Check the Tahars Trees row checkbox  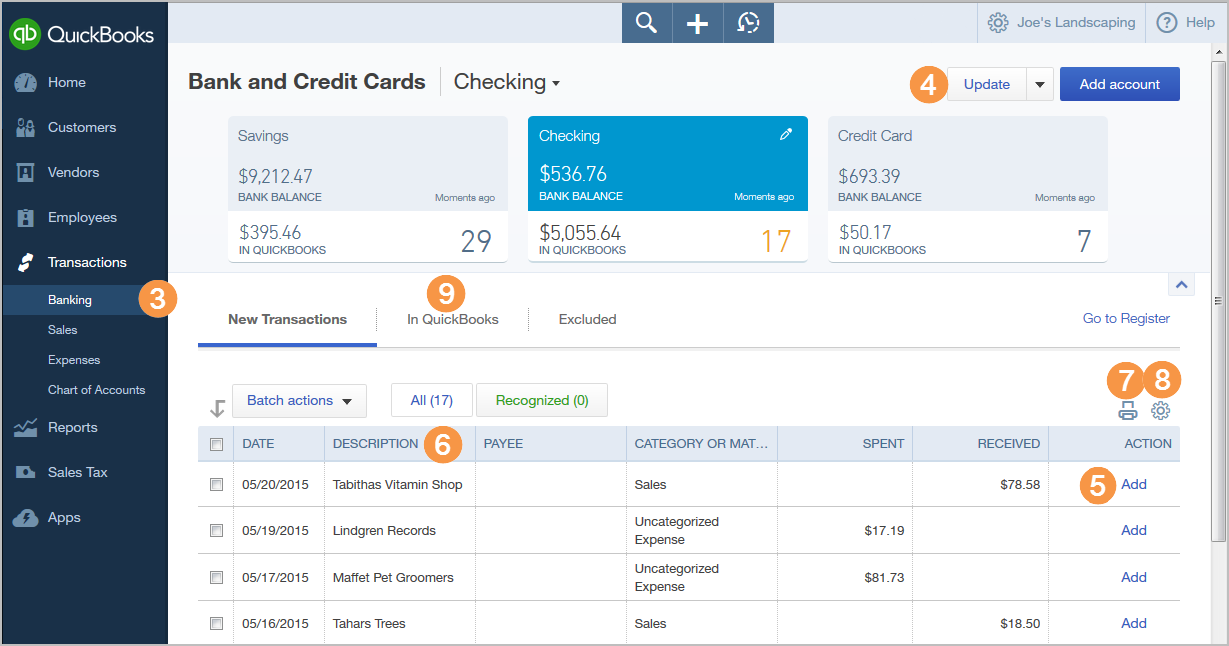[x=216, y=624]
